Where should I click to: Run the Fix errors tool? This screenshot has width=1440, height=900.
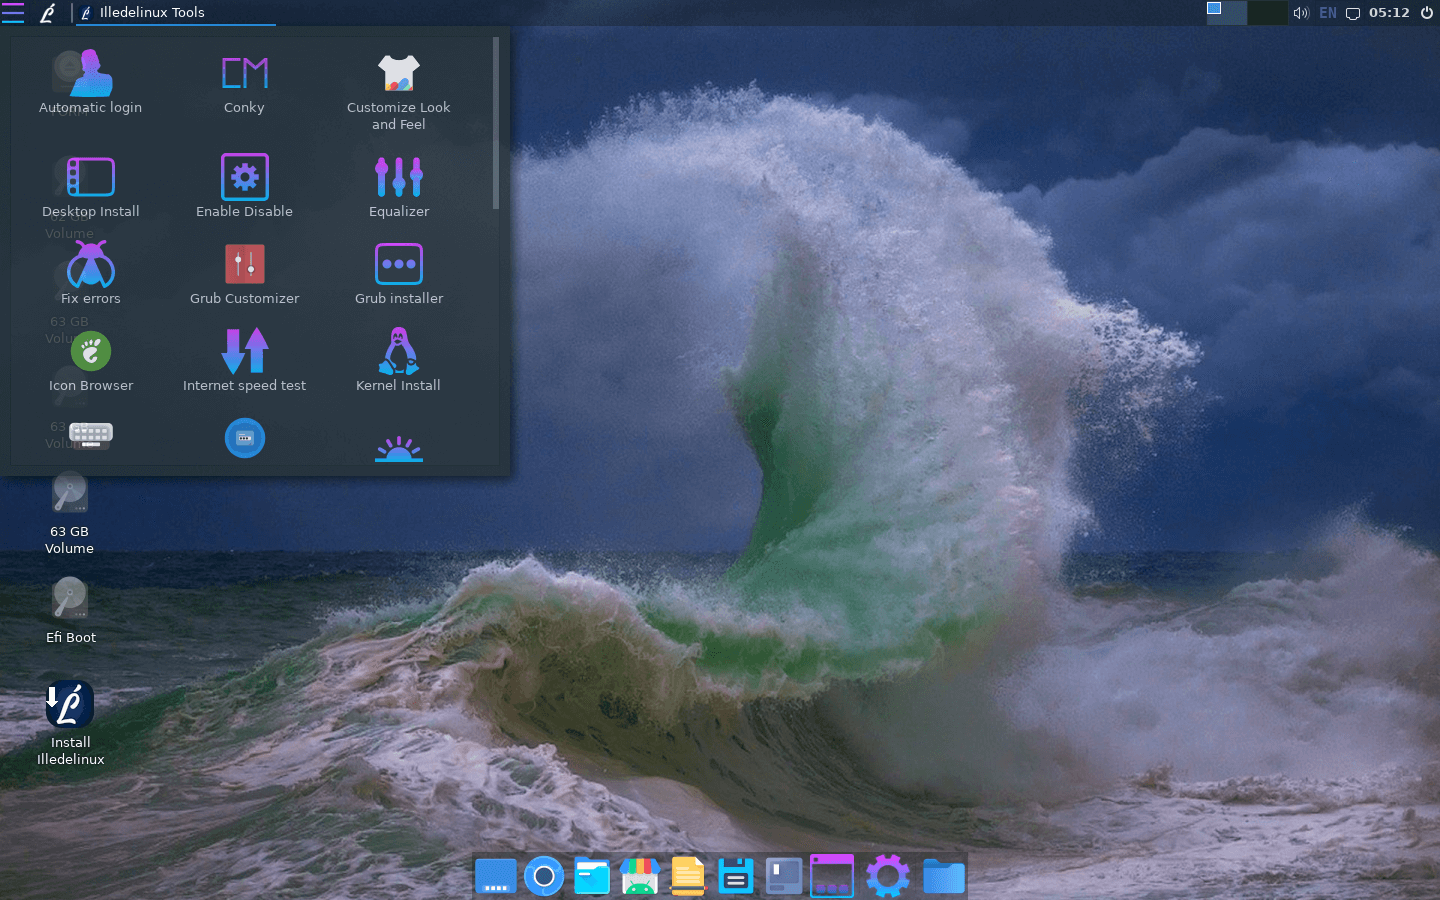(x=91, y=273)
